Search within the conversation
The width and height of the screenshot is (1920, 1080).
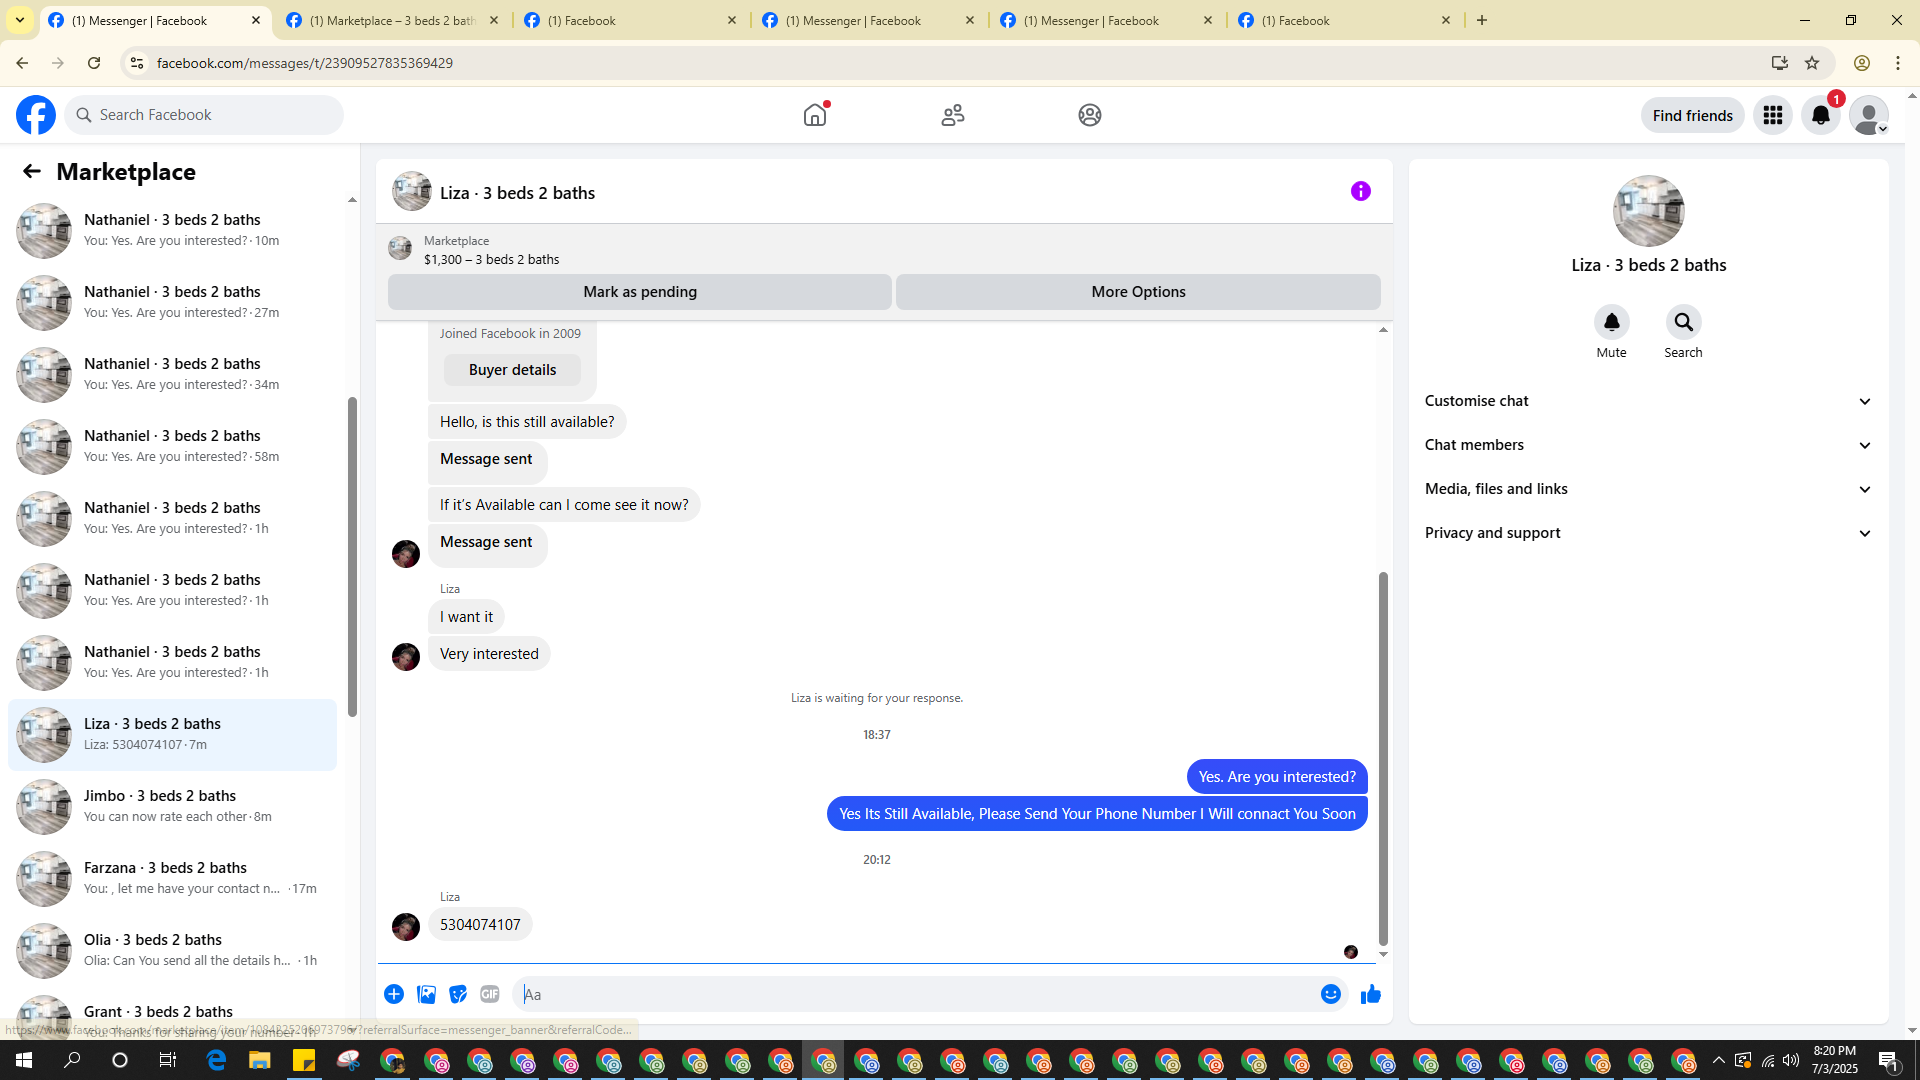[x=1683, y=323]
